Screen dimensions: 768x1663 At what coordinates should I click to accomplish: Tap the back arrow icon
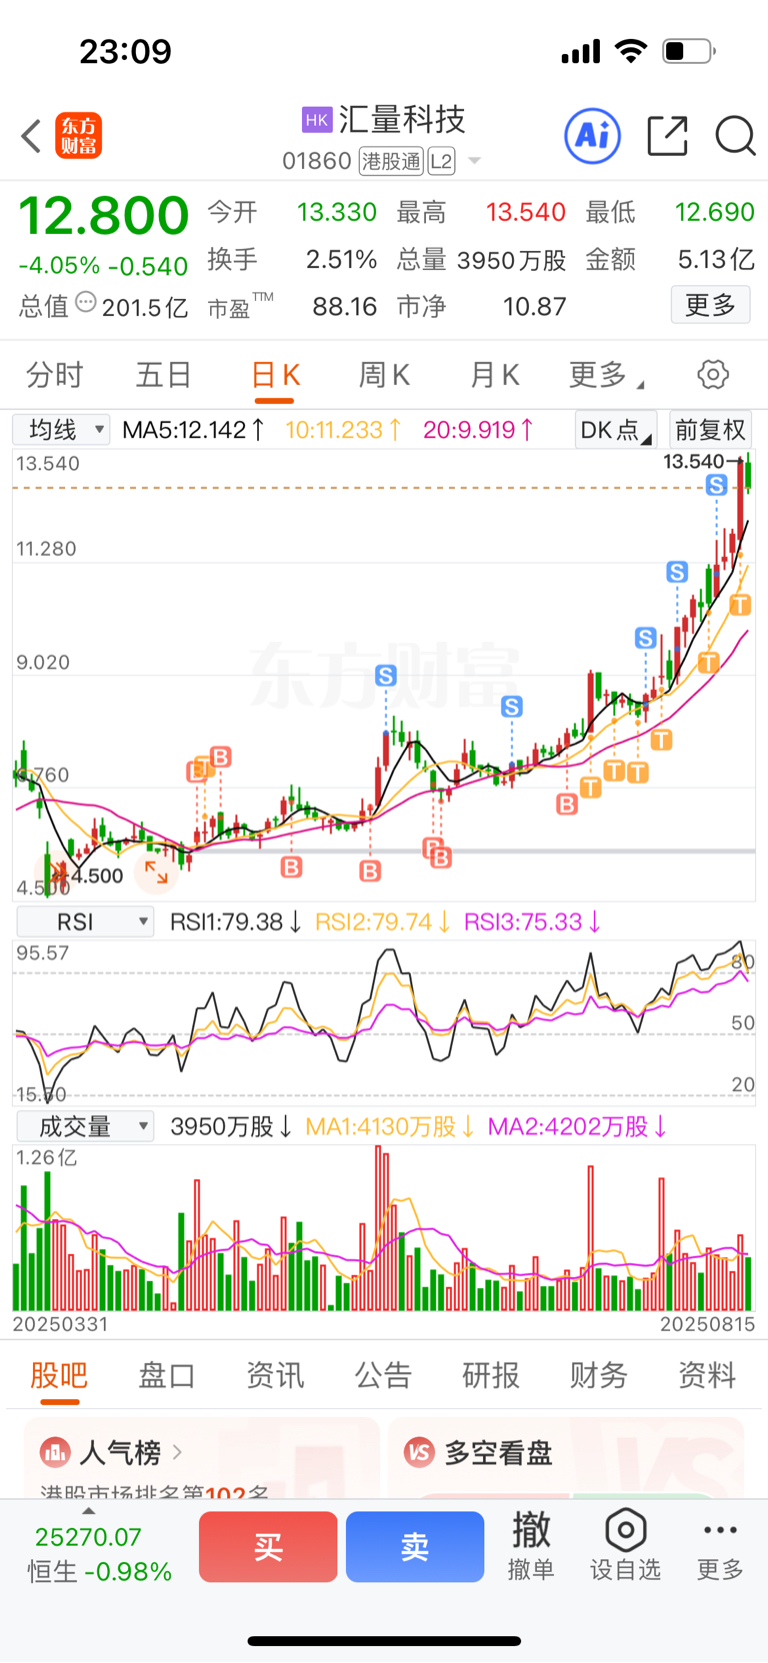[x=31, y=136]
